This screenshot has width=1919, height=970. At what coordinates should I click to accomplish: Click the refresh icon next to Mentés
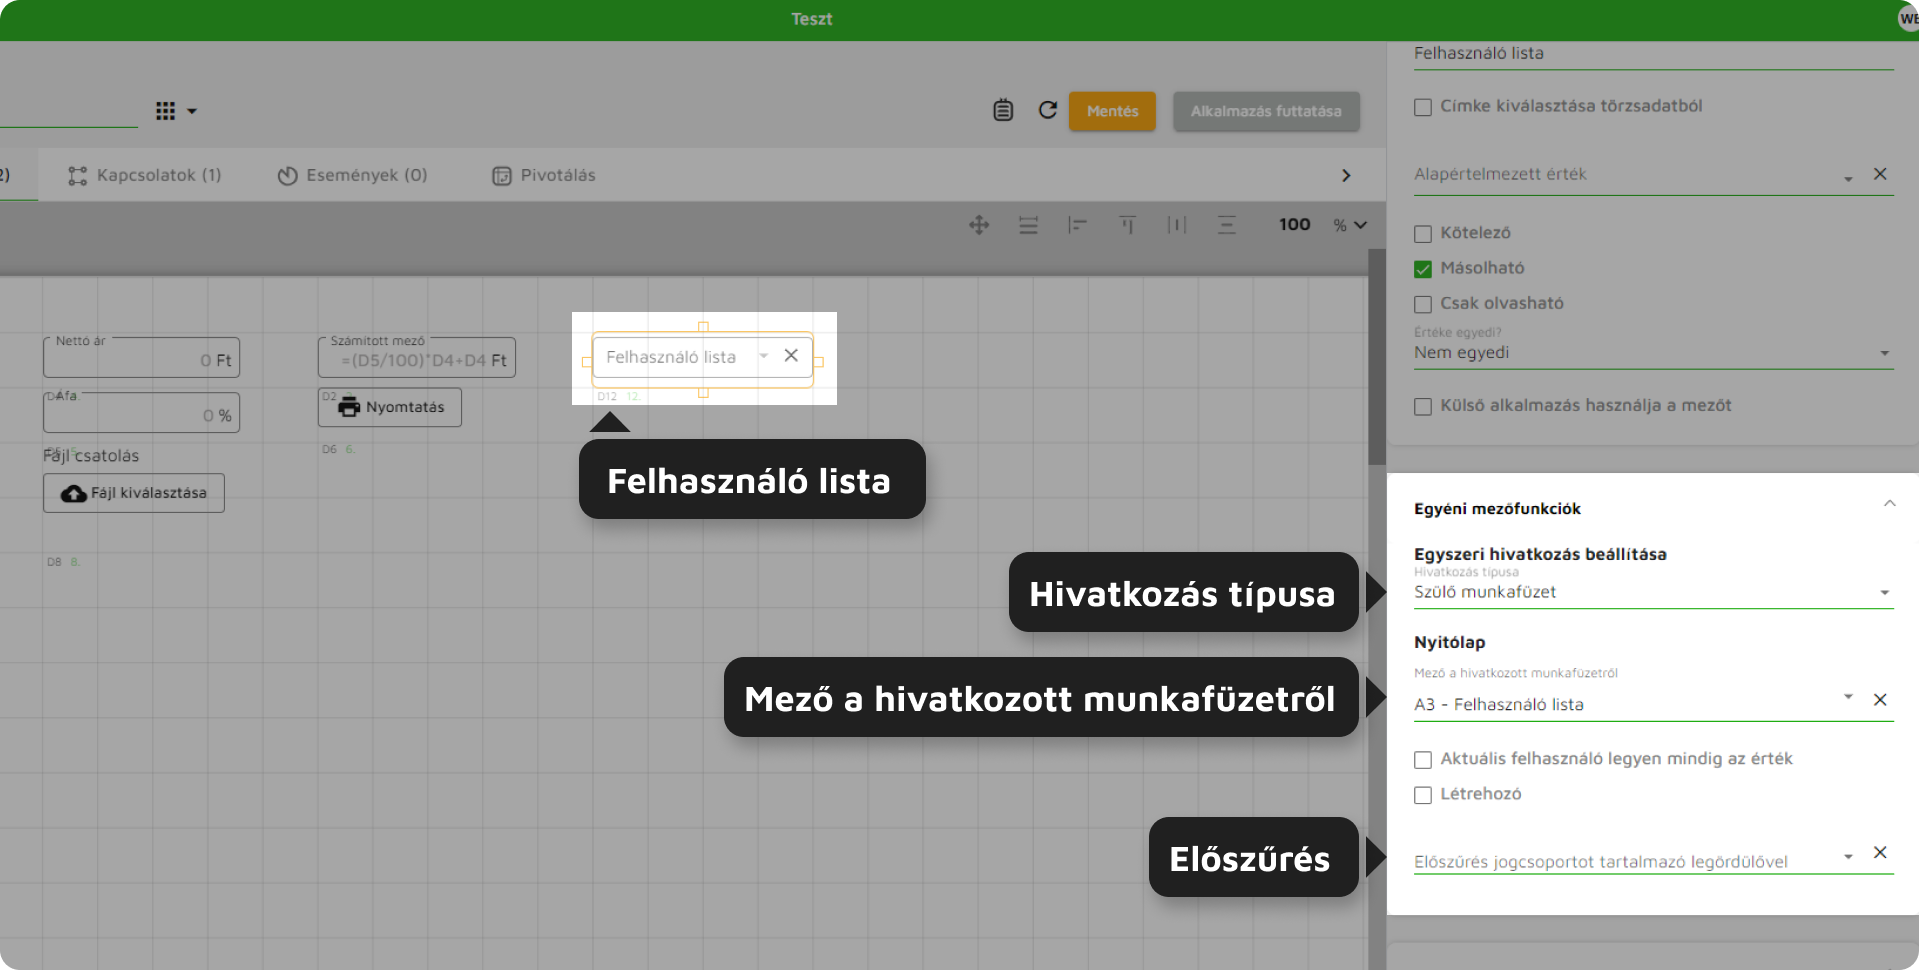(x=1048, y=110)
